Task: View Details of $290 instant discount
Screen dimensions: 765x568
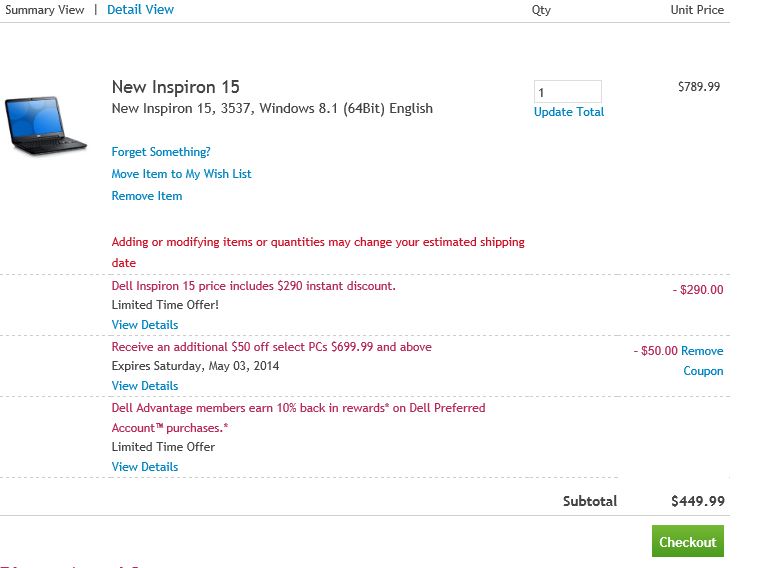Action: (x=145, y=325)
